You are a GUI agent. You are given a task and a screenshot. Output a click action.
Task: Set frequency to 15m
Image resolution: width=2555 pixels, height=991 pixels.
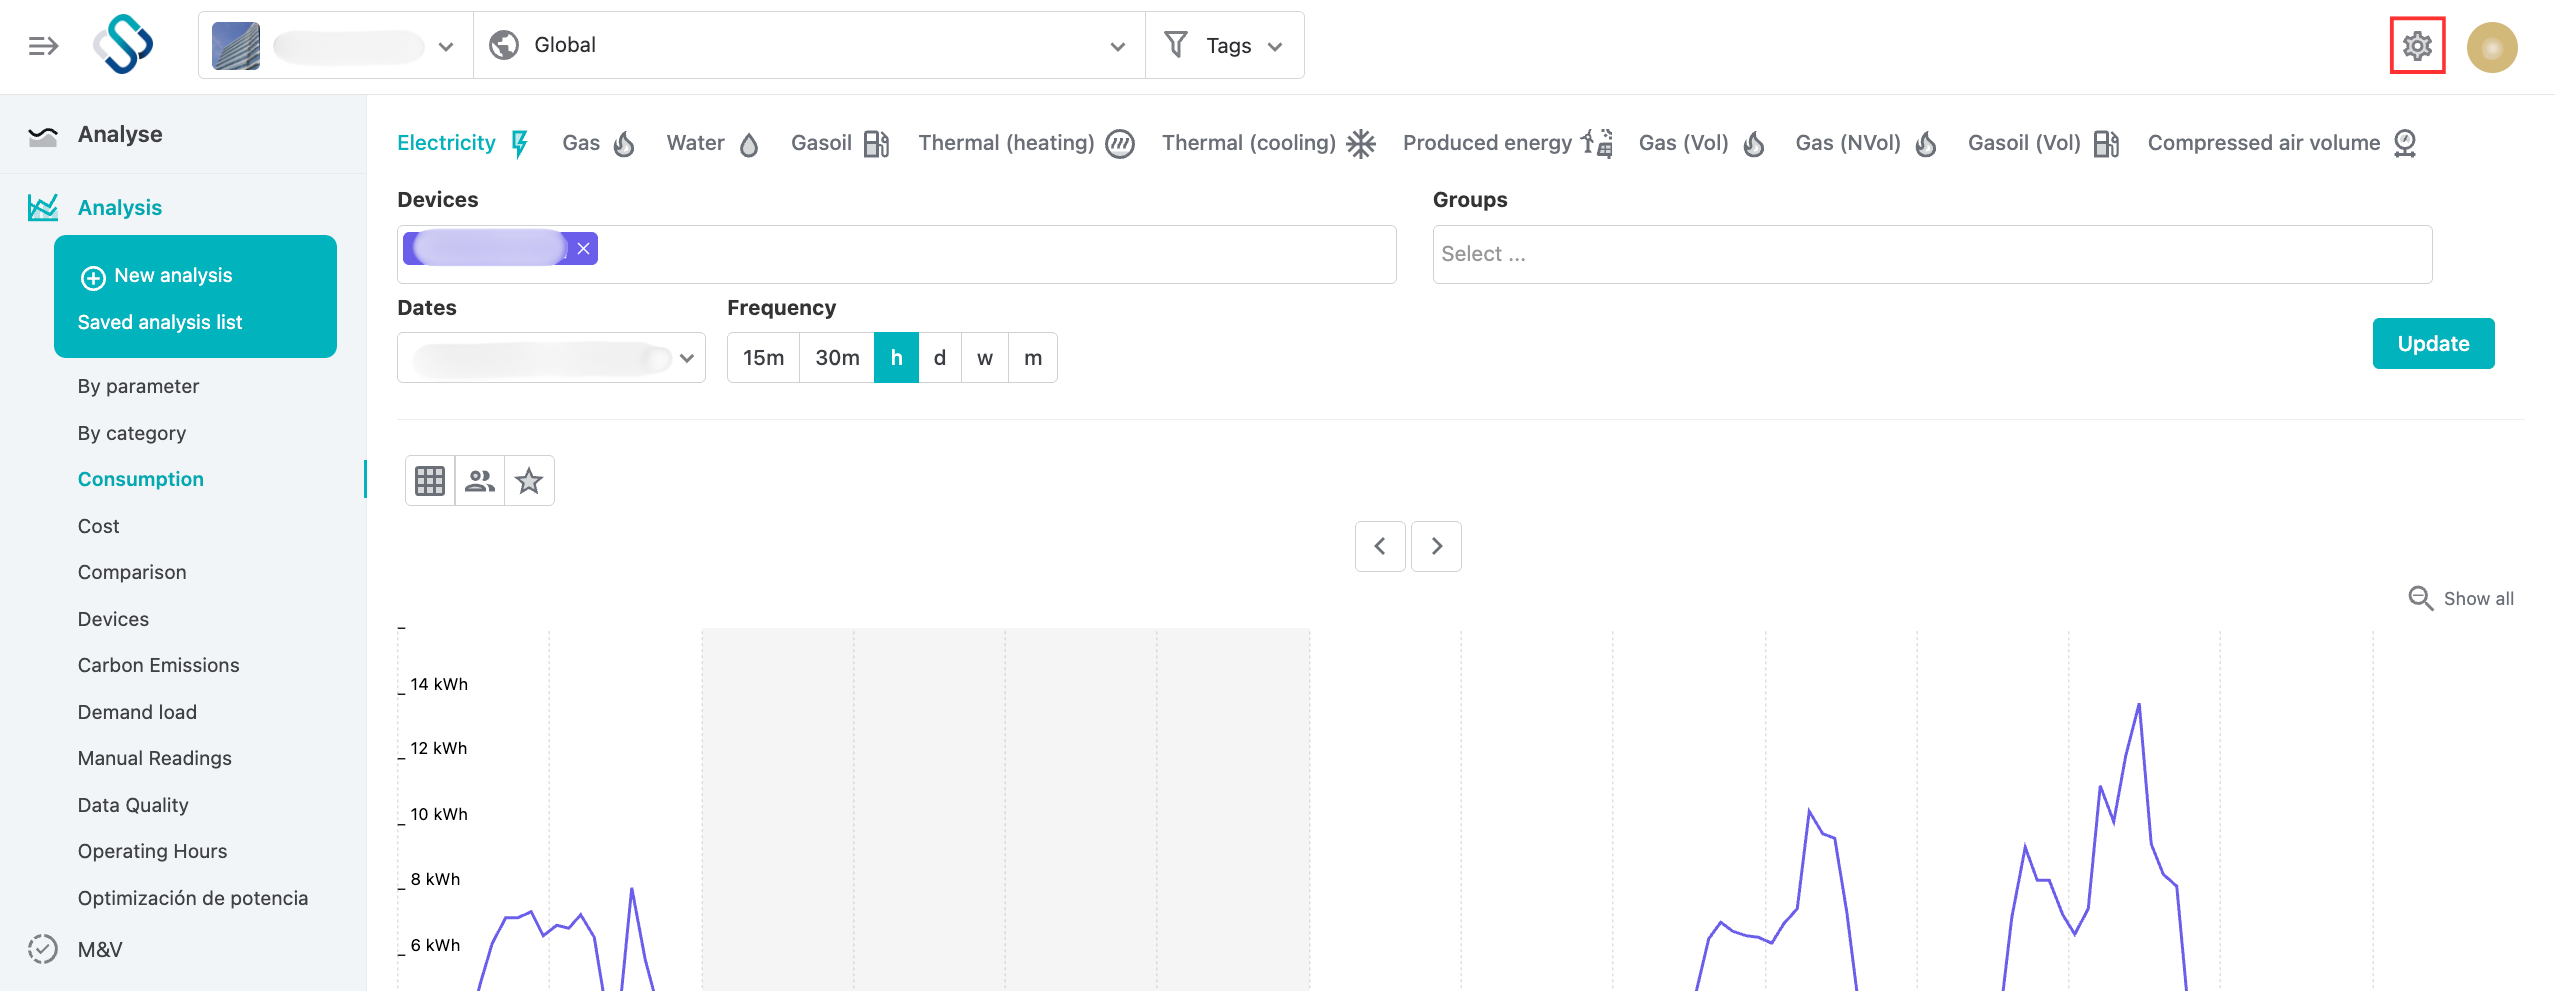763,358
